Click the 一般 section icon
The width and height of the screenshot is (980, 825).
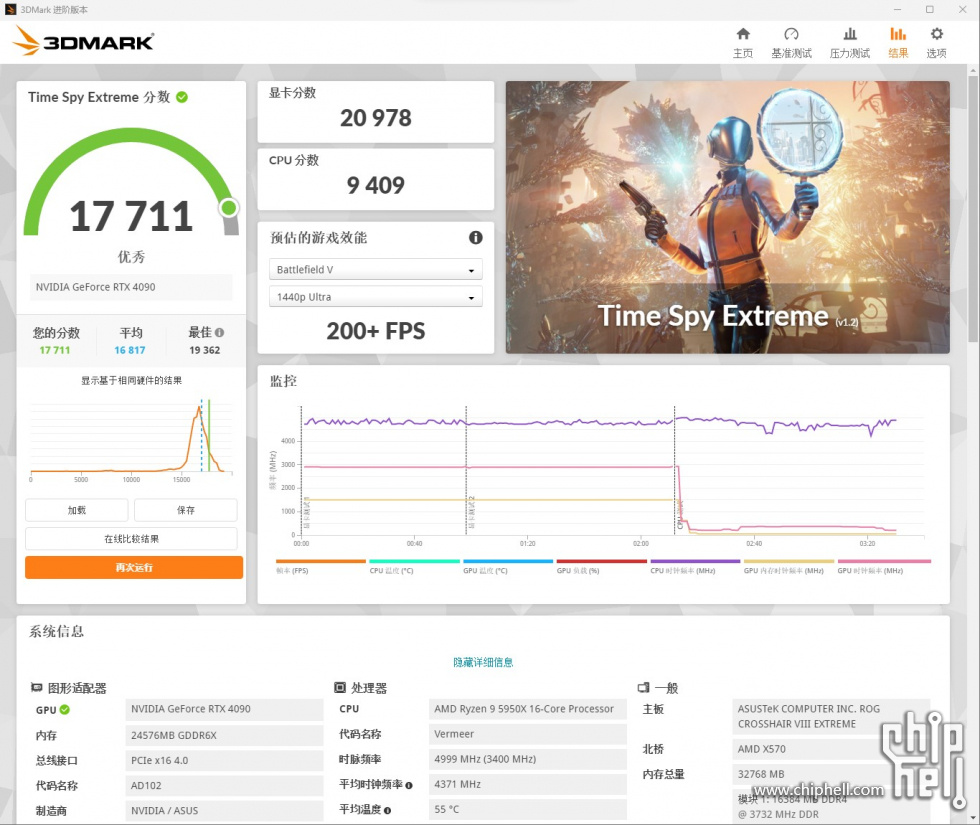643,688
